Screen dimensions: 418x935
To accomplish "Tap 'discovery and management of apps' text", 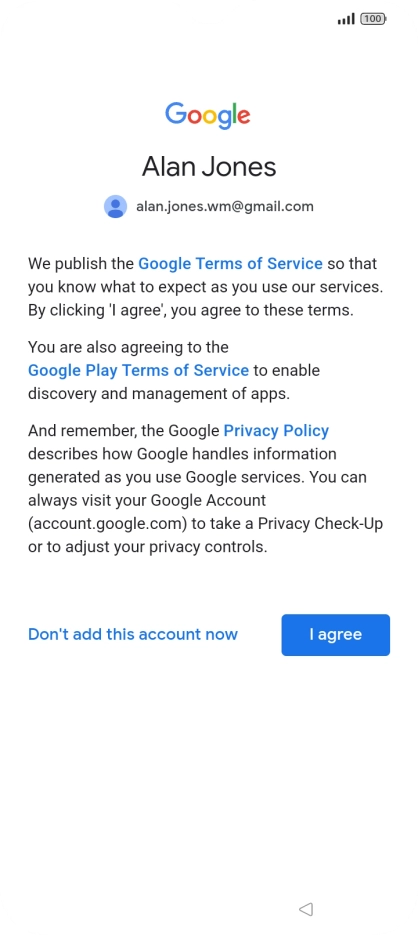I will click(x=159, y=394).
